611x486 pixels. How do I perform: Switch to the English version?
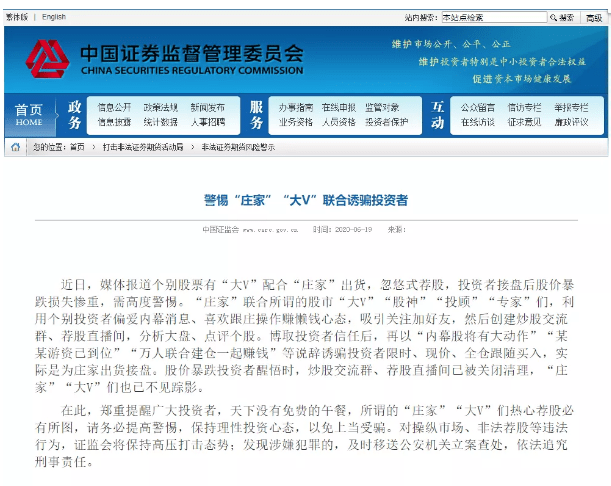[x=54, y=17]
